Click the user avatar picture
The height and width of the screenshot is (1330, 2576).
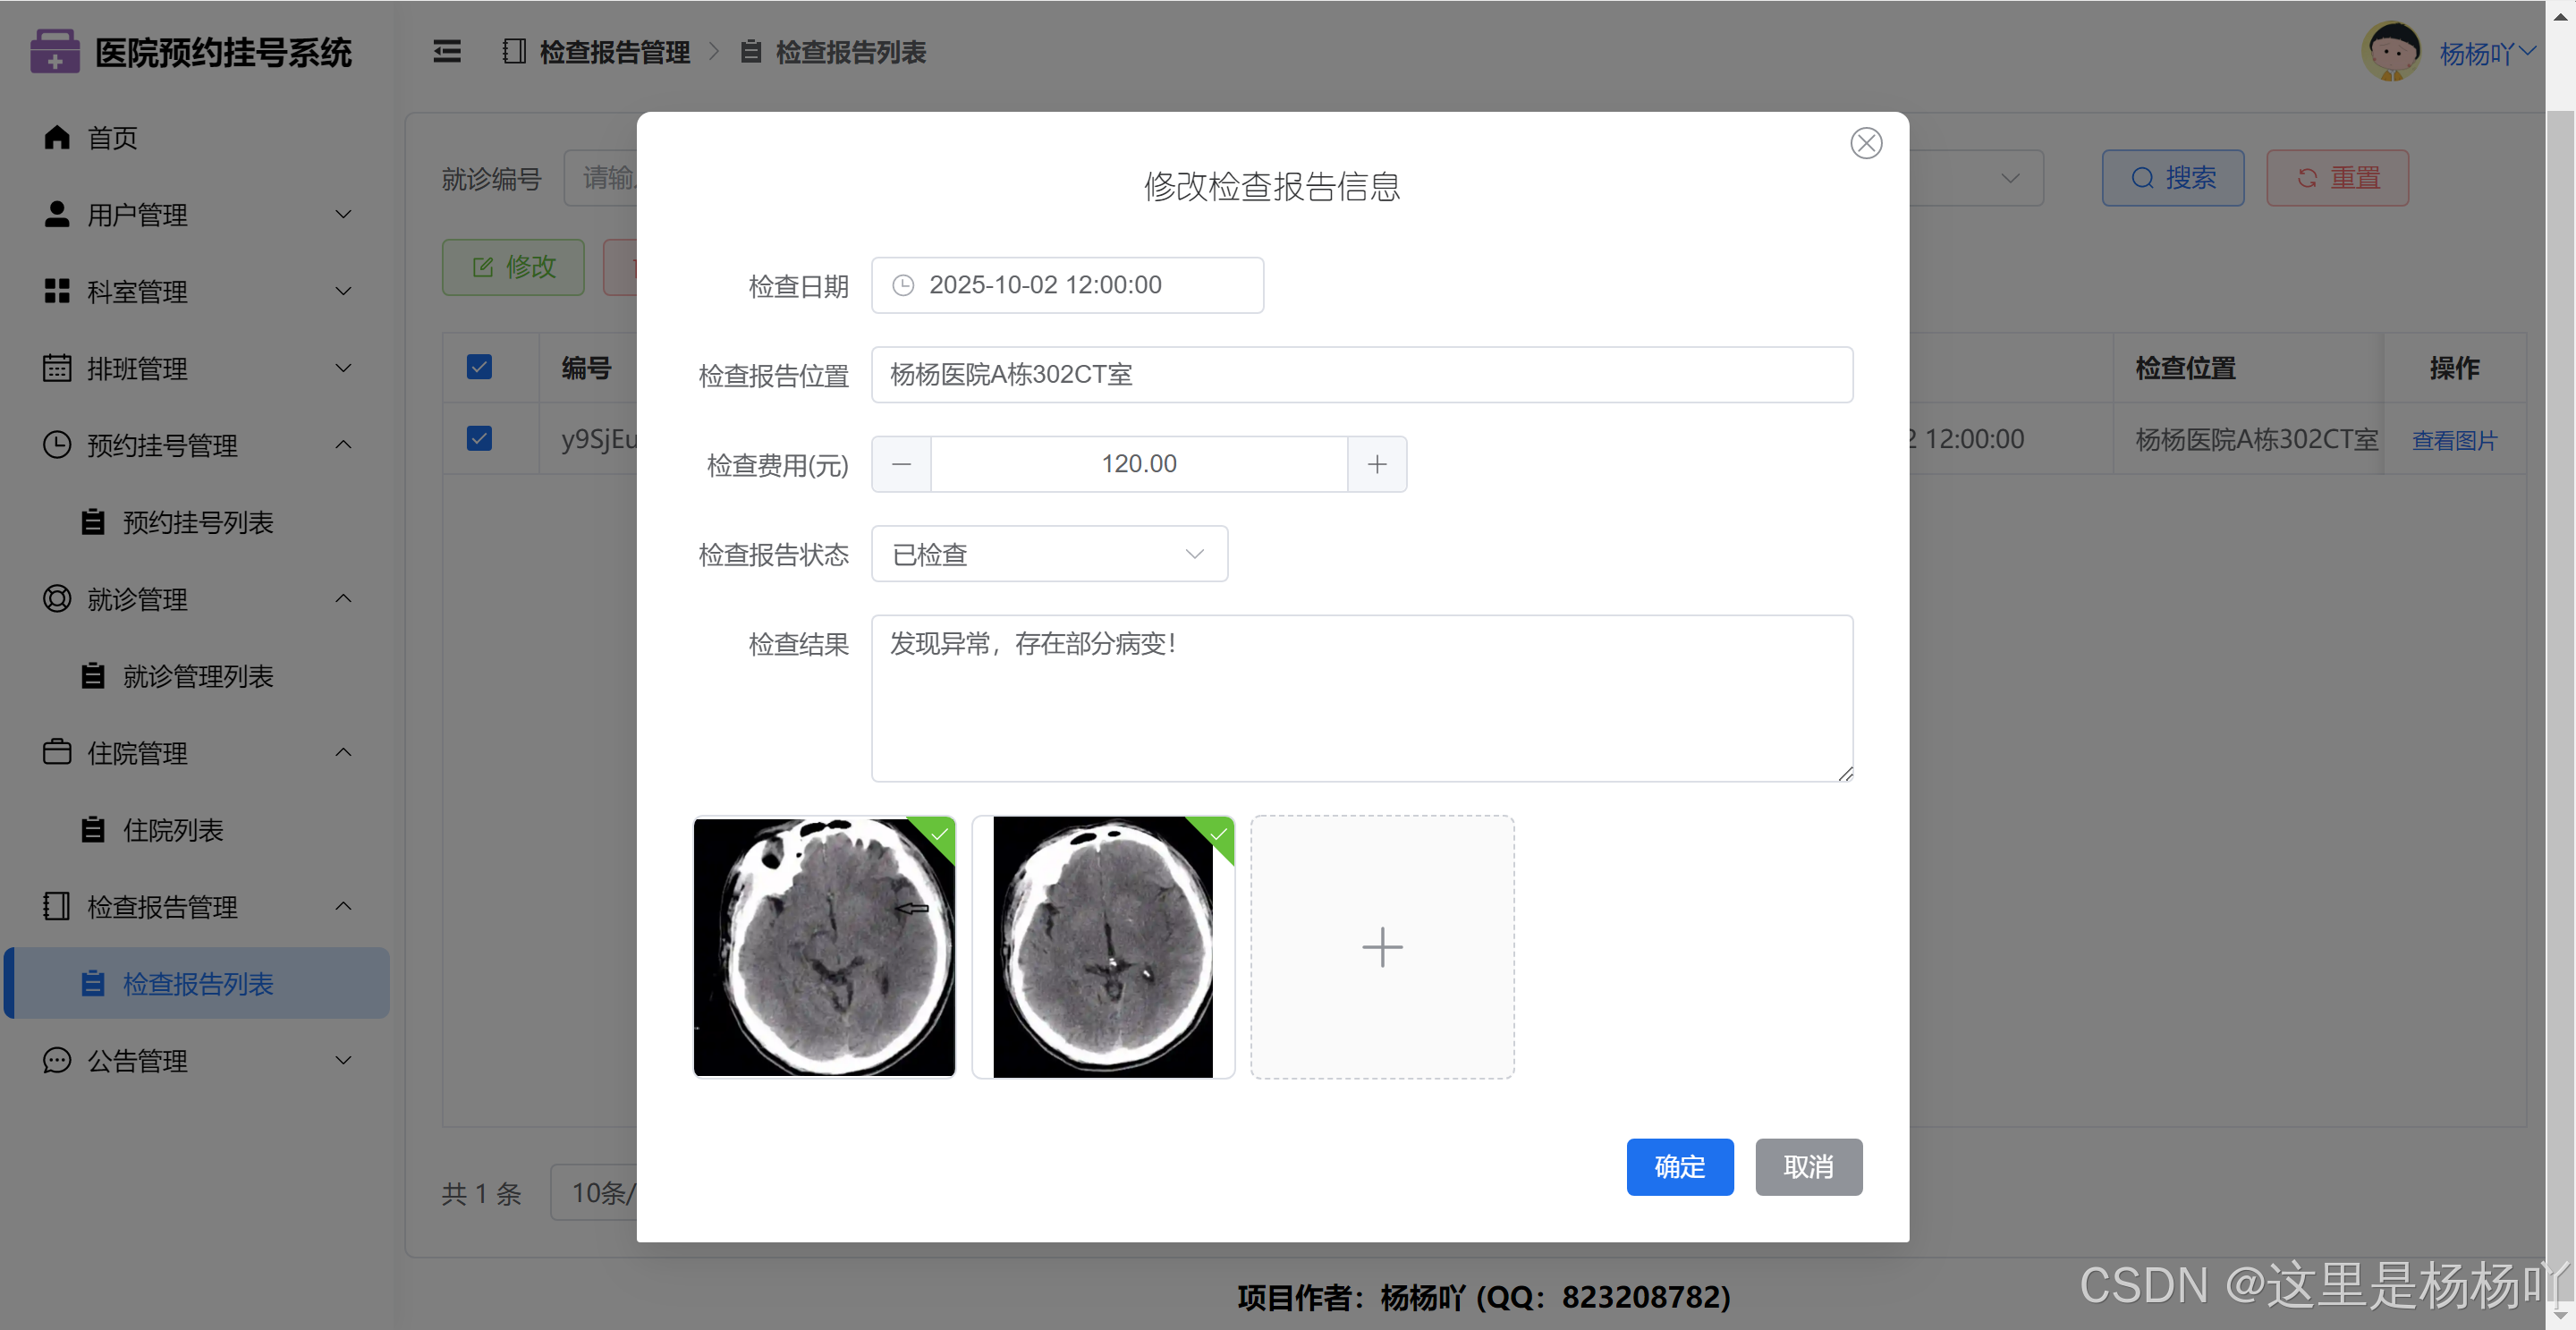coord(2391,52)
